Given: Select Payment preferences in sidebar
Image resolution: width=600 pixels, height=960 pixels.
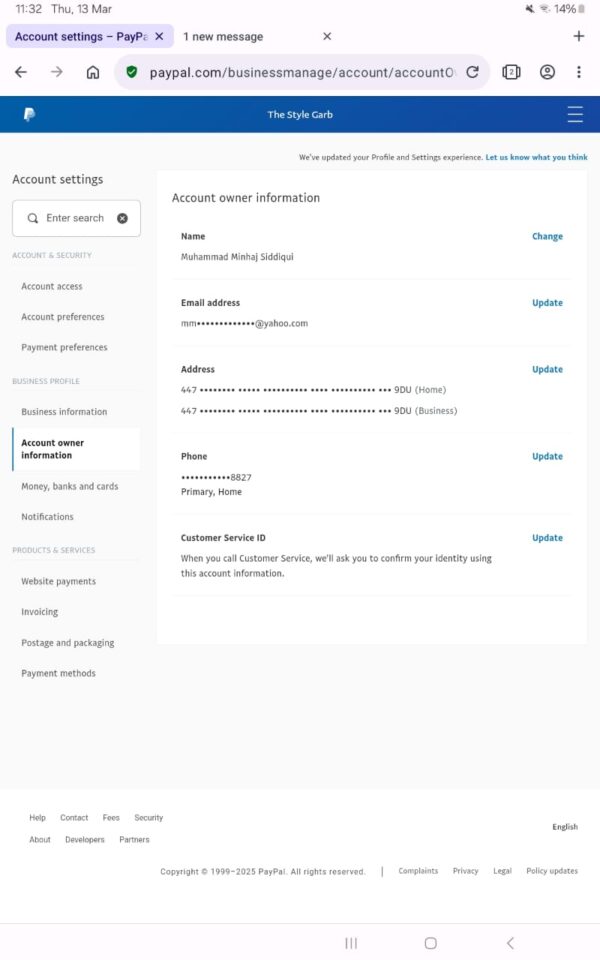Looking at the screenshot, I should pyautogui.click(x=64, y=347).
